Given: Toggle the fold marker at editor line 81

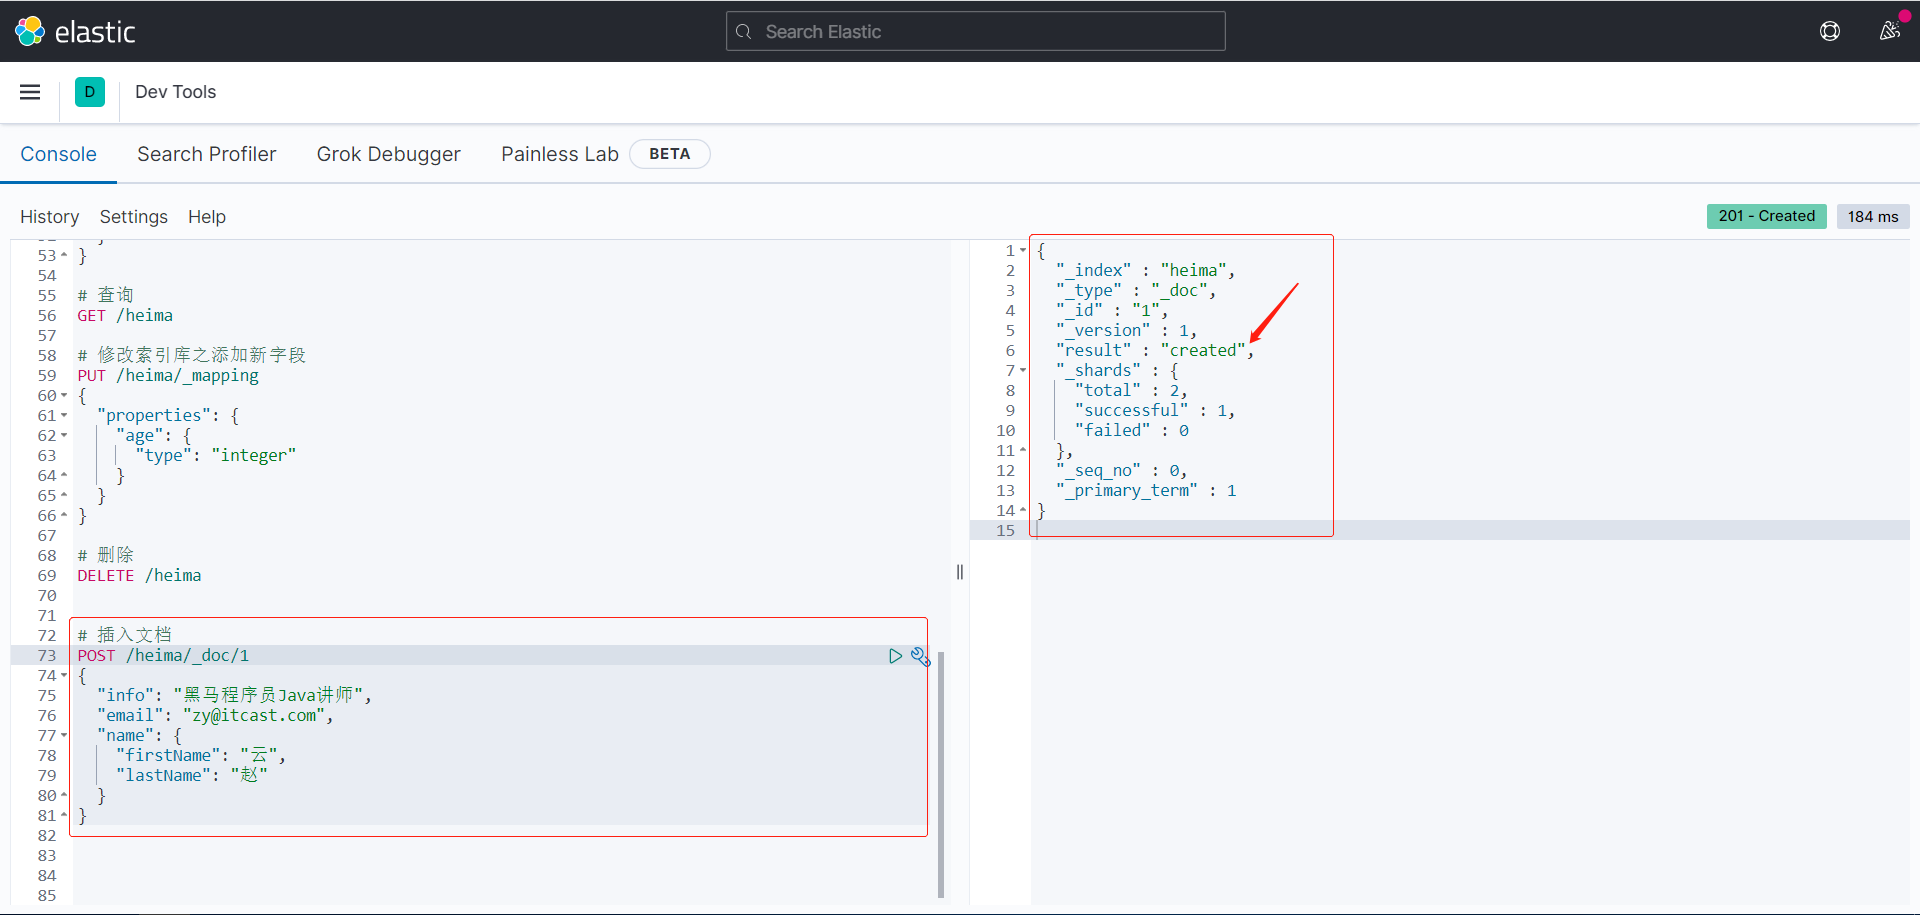Looking at the screenshot, I should 64,816.
